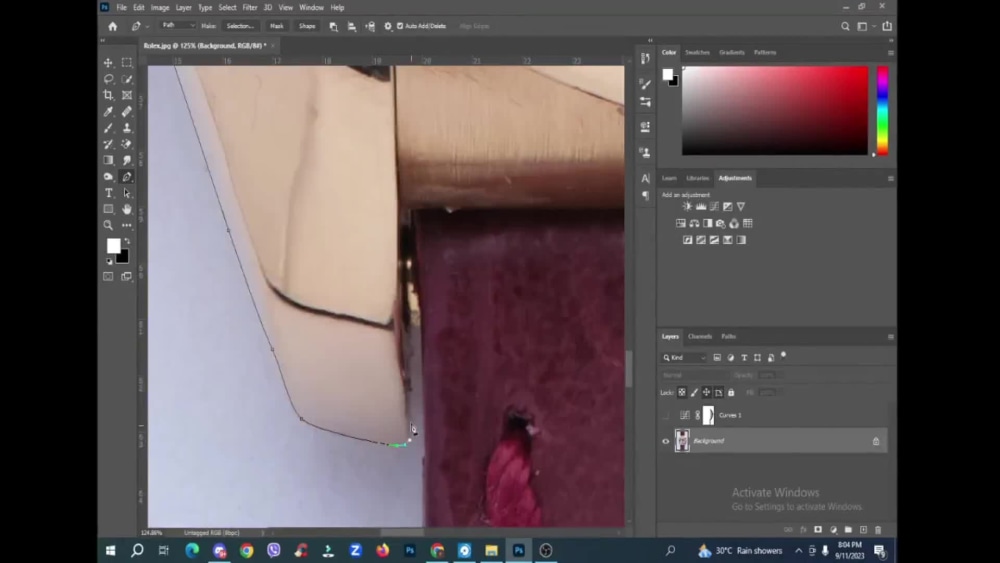
Task: Click the Selection... button
Action: 240,26
